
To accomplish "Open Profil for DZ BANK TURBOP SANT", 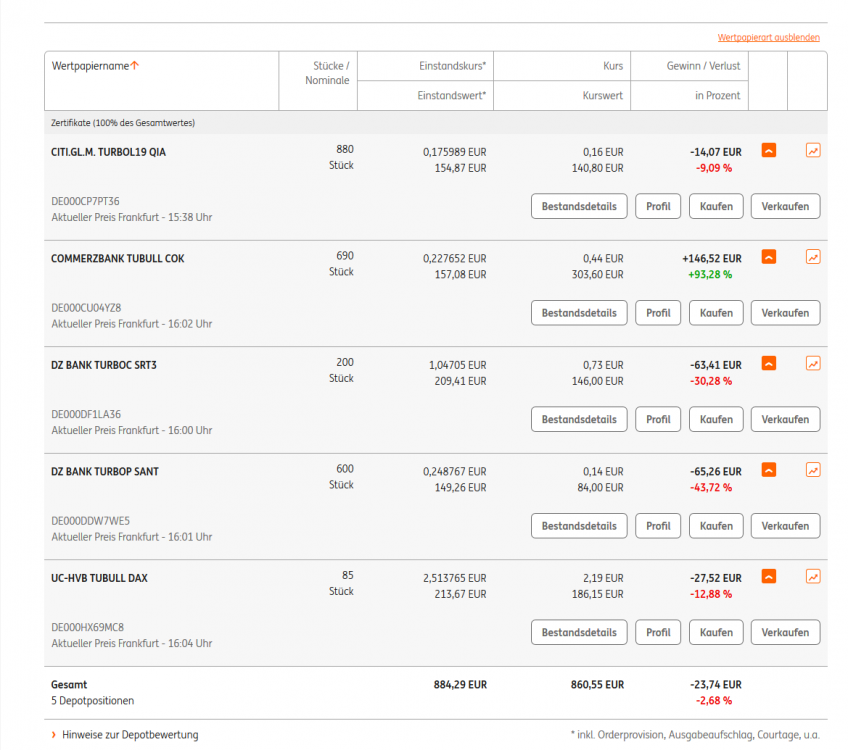I will pos(658,526).
